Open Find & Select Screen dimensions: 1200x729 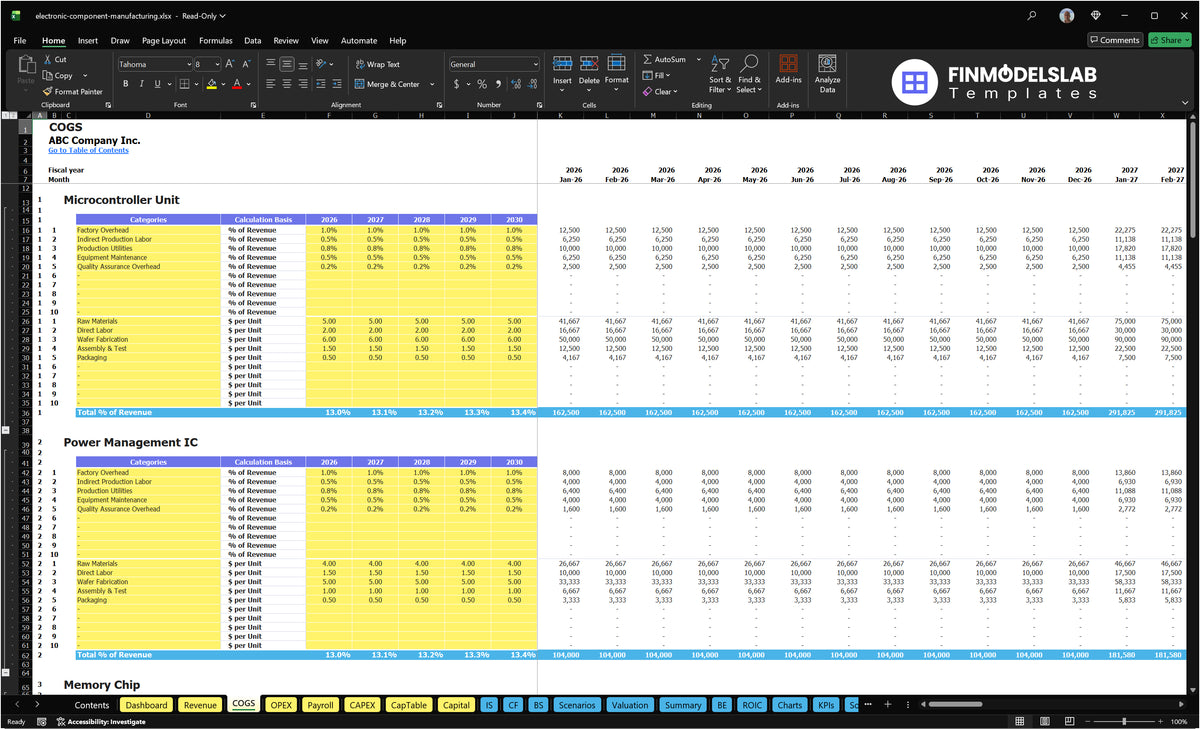tap(750, 74)
